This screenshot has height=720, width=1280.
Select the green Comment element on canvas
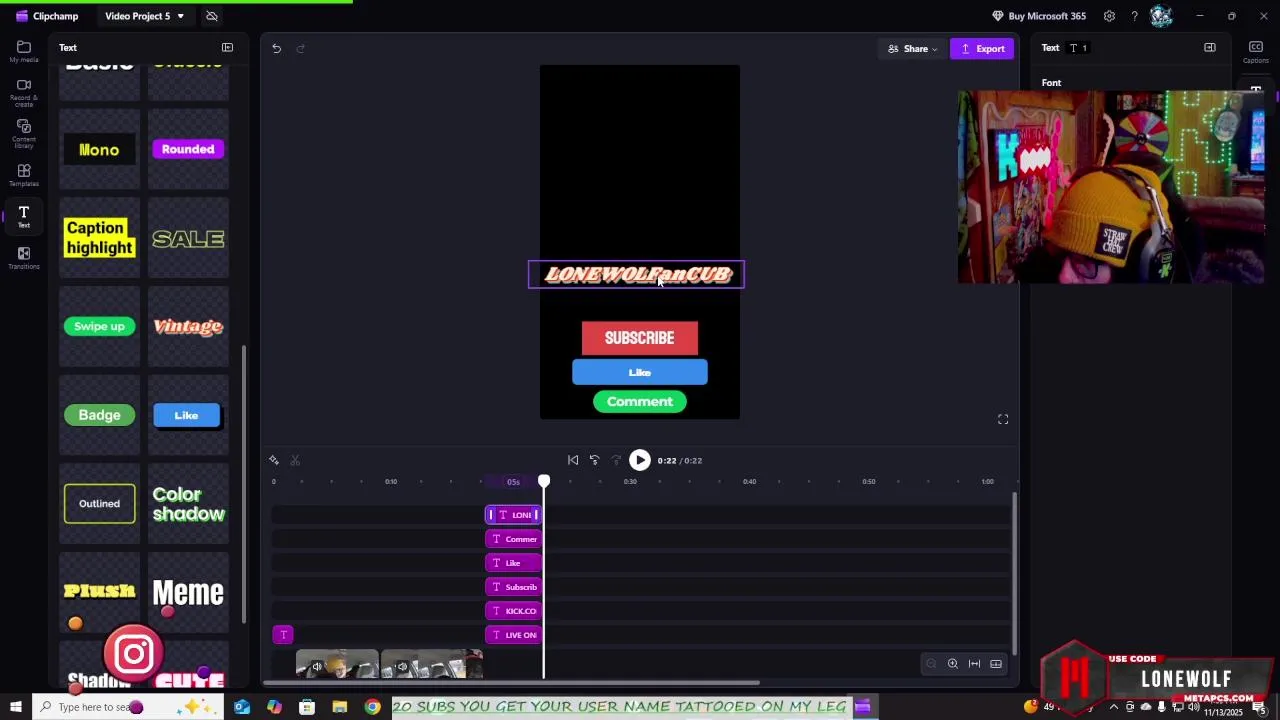[640, 402]
